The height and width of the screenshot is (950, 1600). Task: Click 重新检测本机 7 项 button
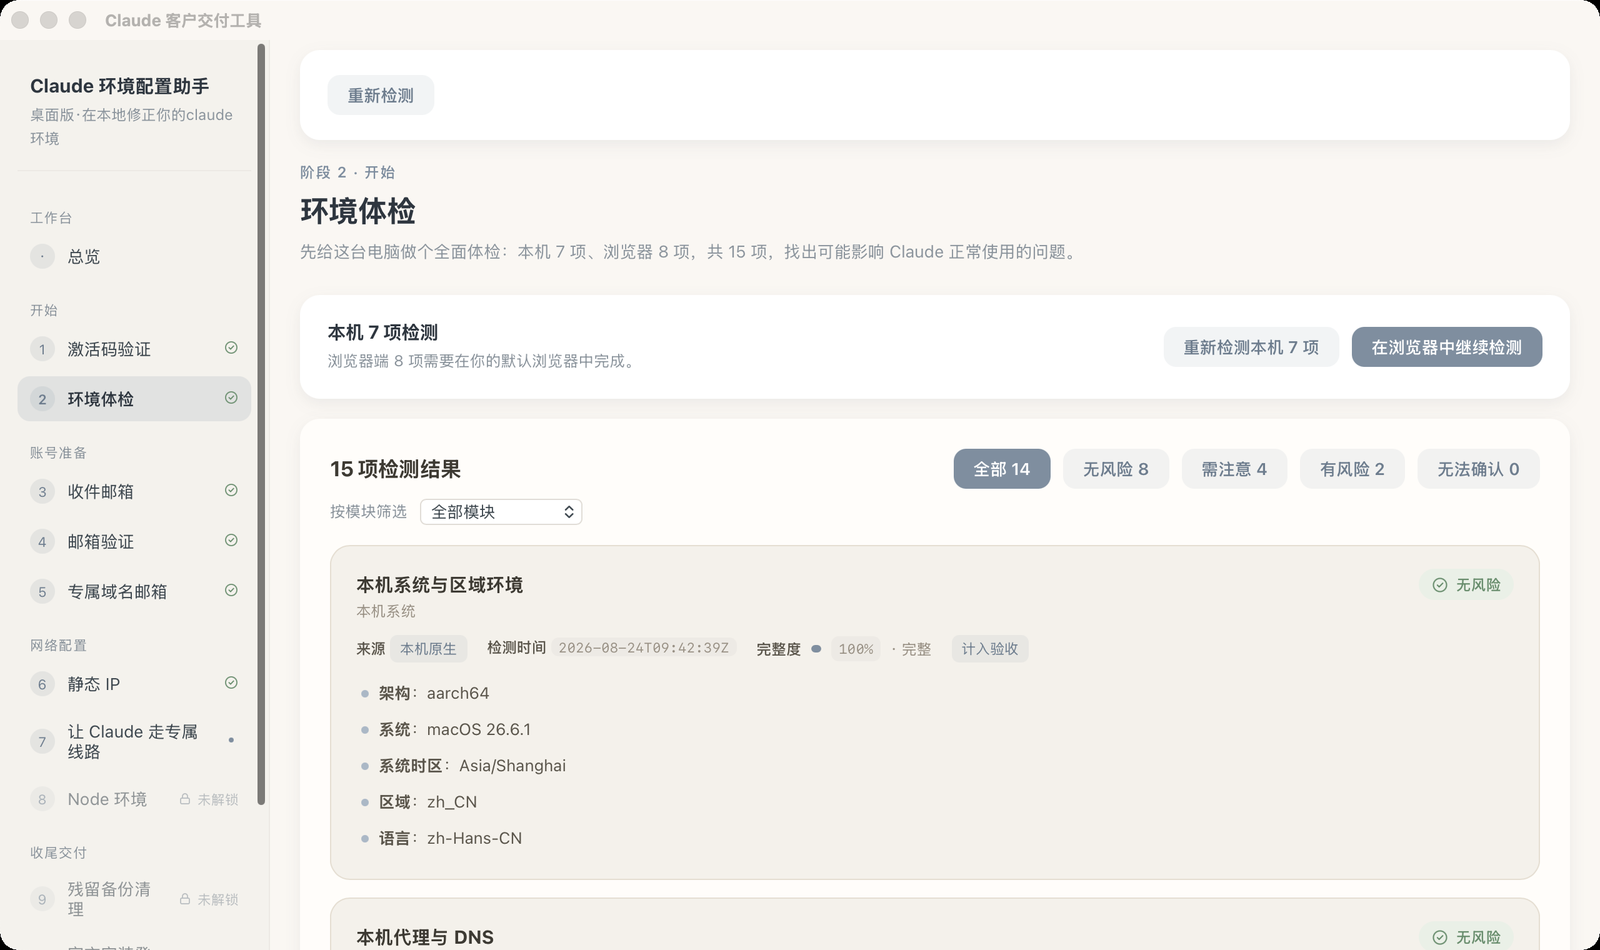point(1251,347)
